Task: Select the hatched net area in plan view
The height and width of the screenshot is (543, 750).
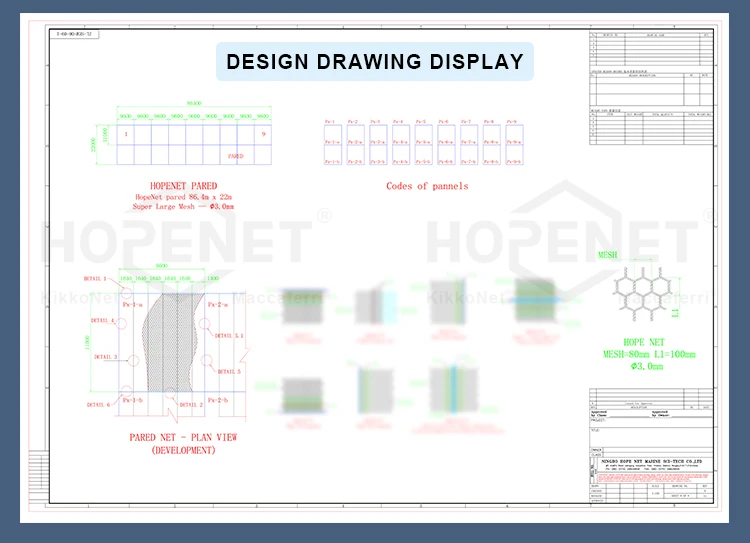Action: (x=170, y=340)
